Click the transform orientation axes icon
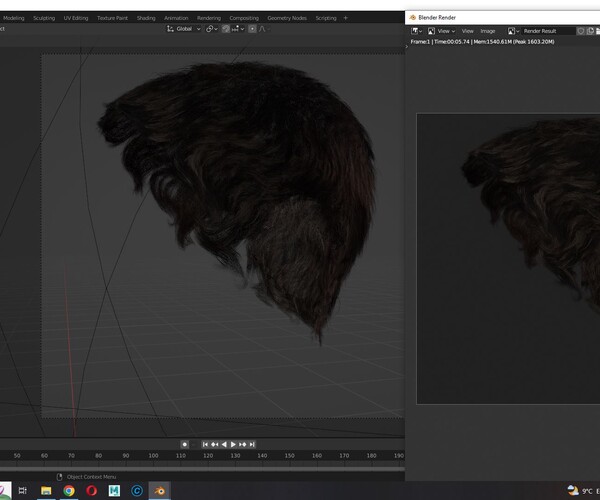This screenshot has height=500, width=600. [170, 29]
